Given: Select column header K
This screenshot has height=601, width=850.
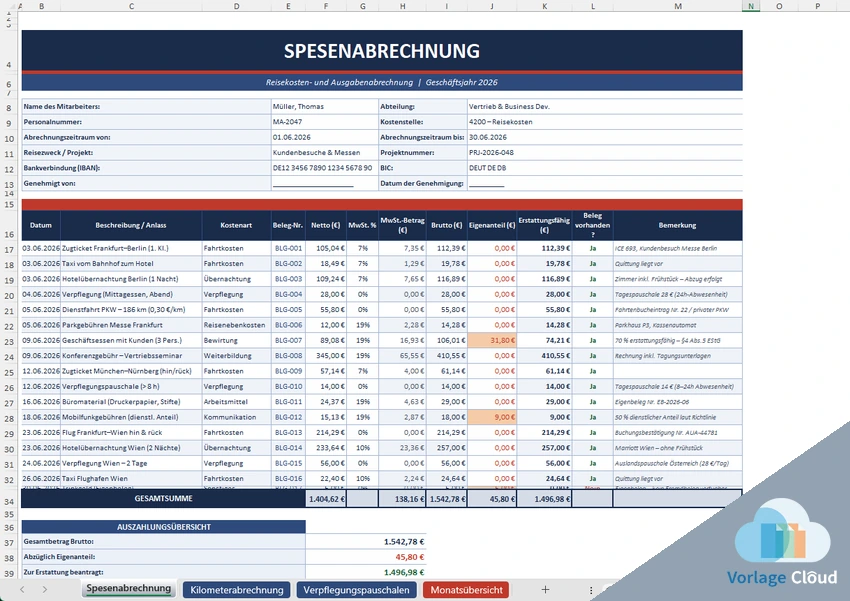Looking at the screenshot, I should [x=544, y=6].
